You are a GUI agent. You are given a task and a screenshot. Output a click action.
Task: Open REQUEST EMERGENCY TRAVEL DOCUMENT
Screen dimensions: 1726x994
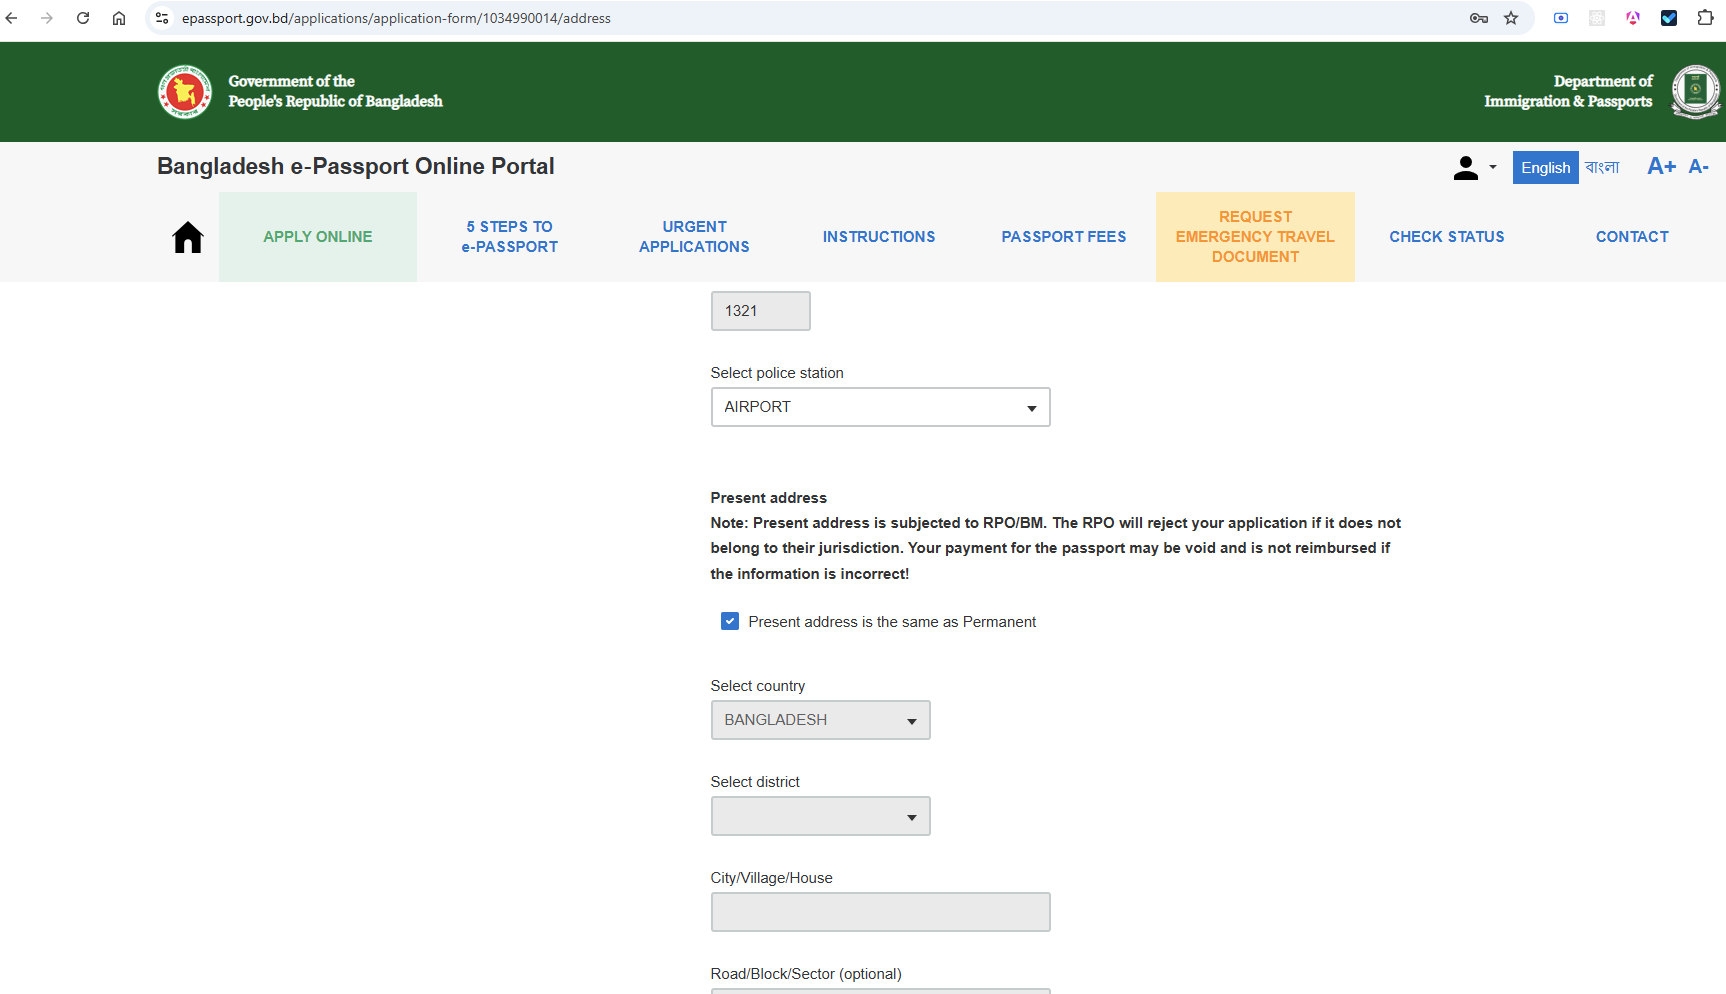1255,237
